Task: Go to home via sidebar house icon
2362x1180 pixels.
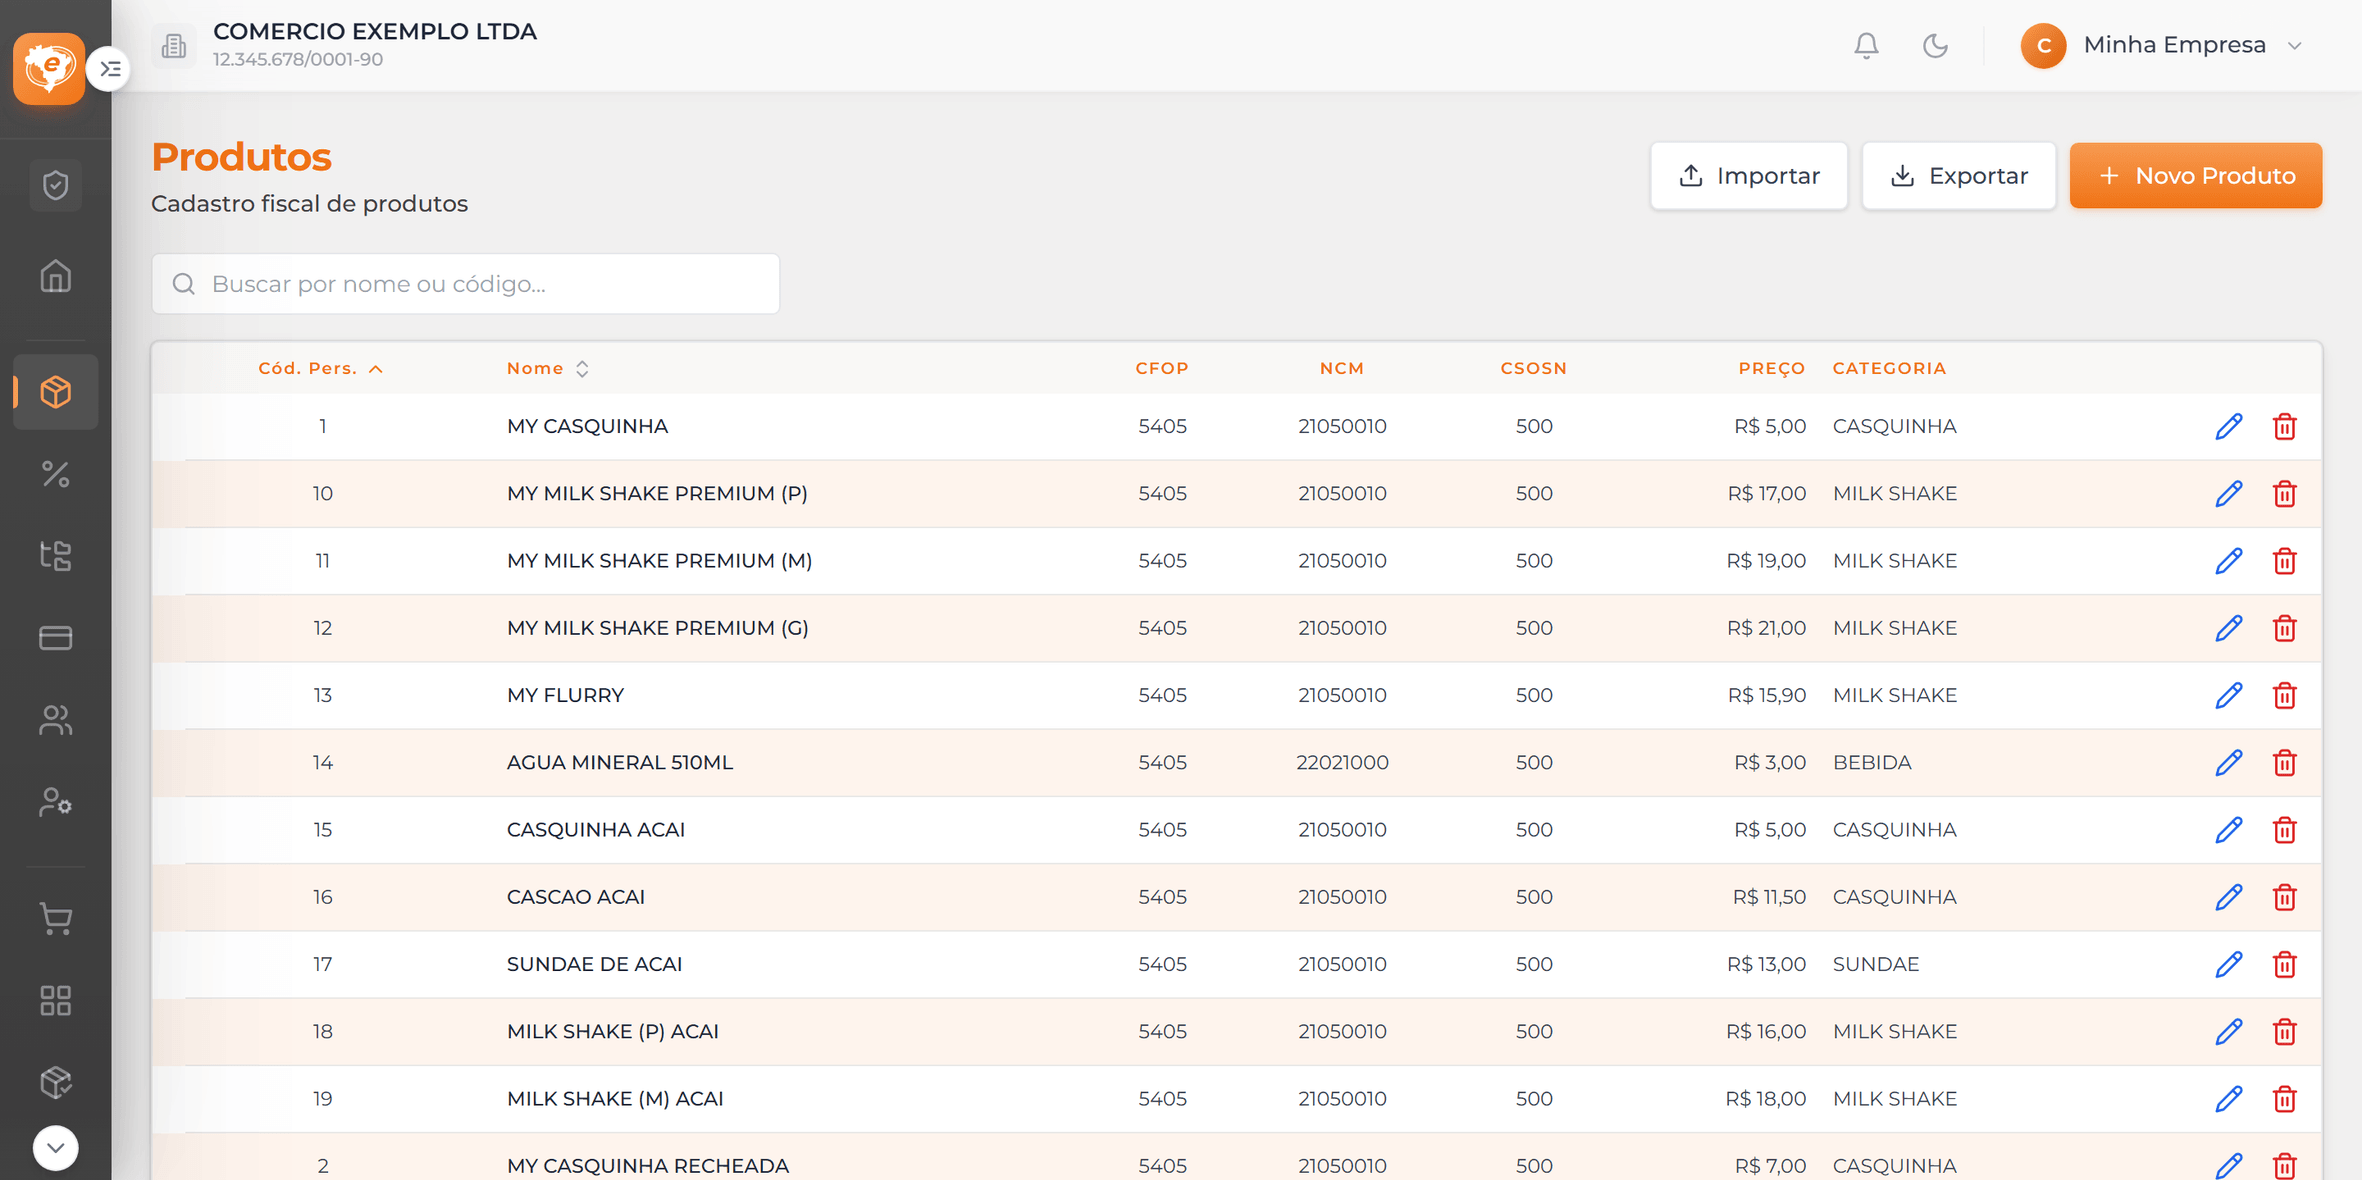Action: (x=56, y=276)
